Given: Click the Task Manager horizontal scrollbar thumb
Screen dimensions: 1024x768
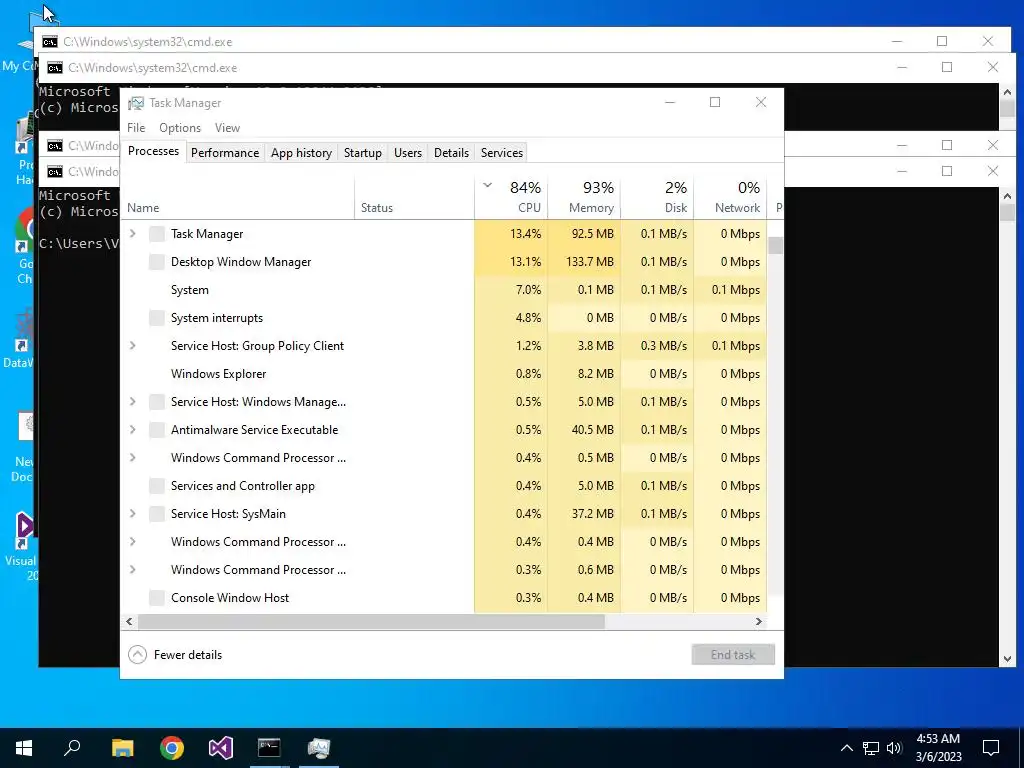Looking at the screenshot, I should click(x=372, y=622).
